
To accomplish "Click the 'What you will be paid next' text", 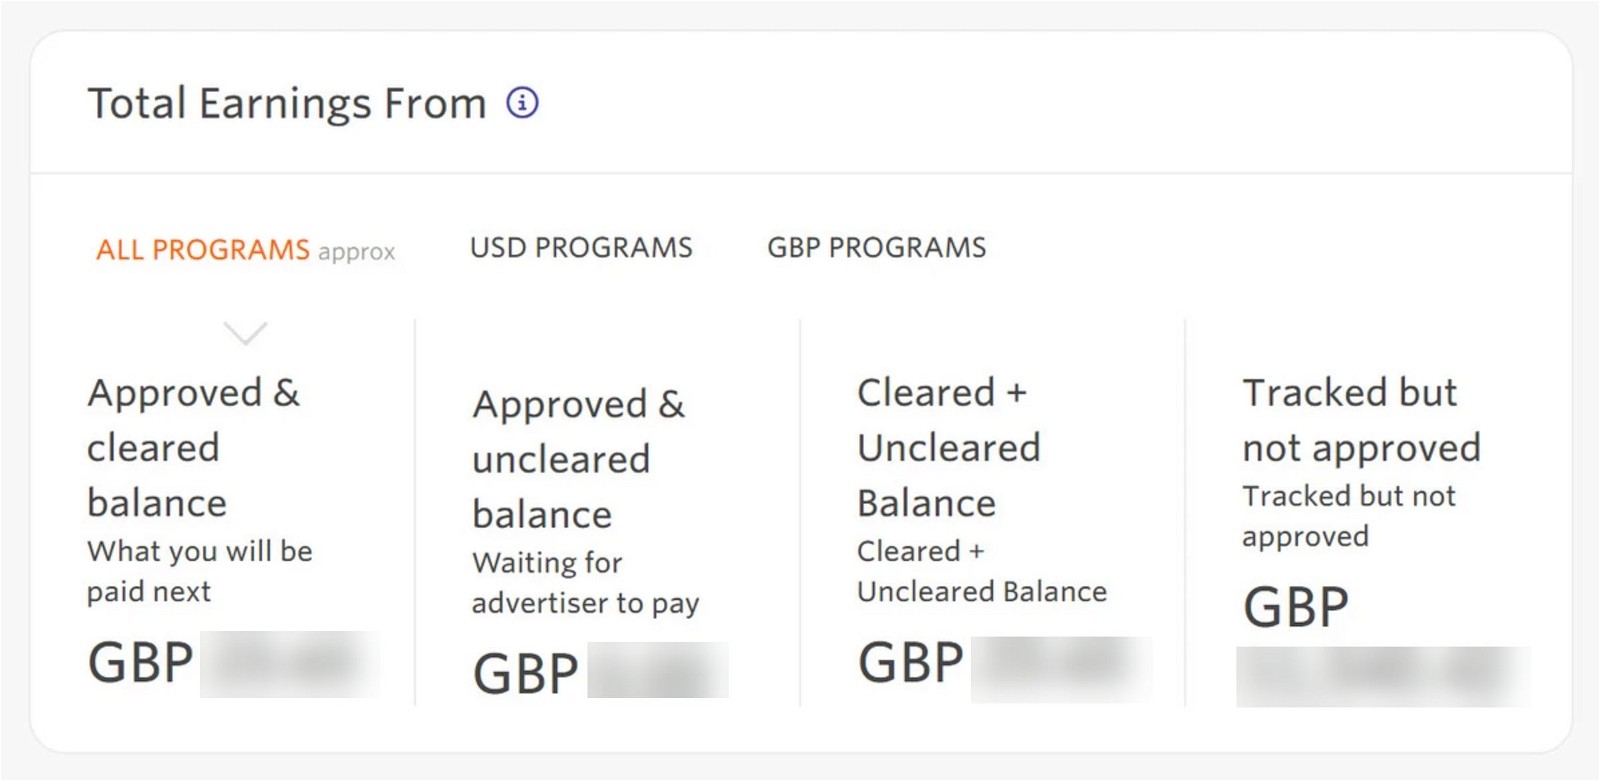I will point(199,571).
